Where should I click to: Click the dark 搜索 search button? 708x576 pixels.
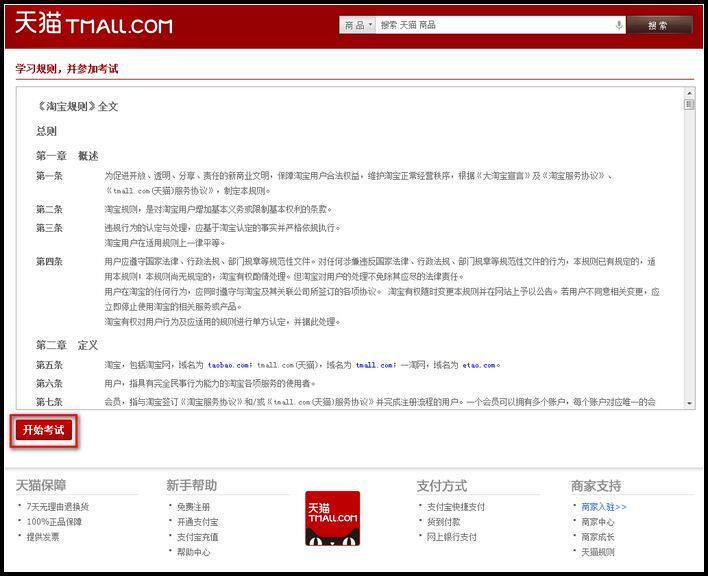[x=660, y=25]
